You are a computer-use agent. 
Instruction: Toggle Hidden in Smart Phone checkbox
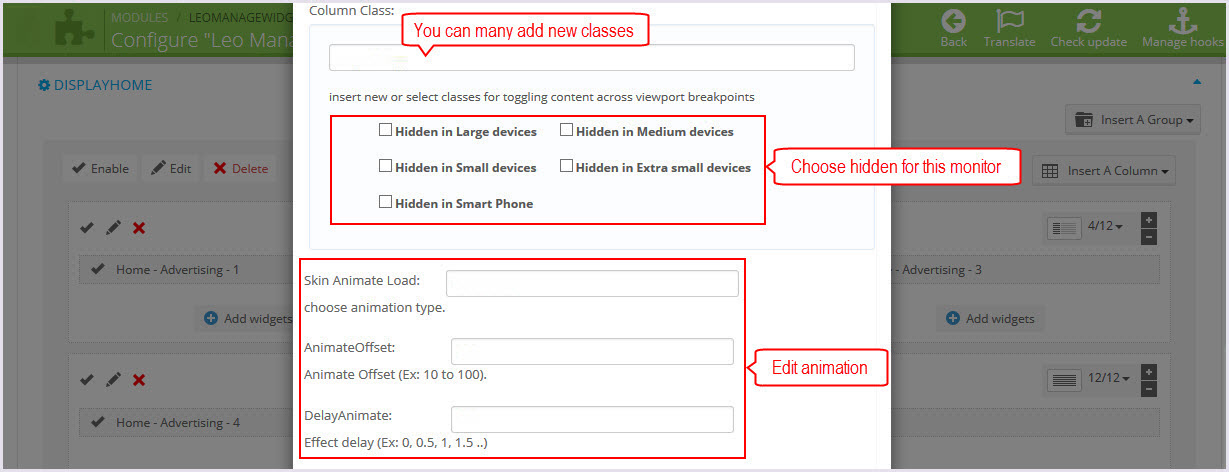coord(385,202)
